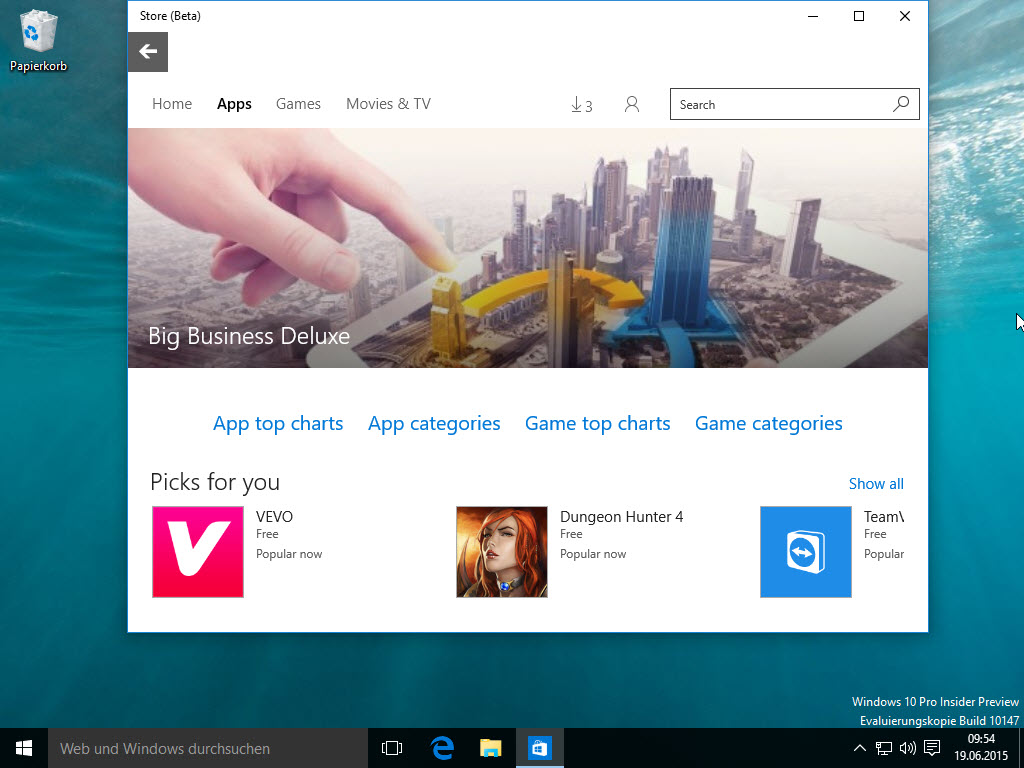Switch to the Games tab
The width and height of the screenshot is (1024, 768).
point(298,104)
